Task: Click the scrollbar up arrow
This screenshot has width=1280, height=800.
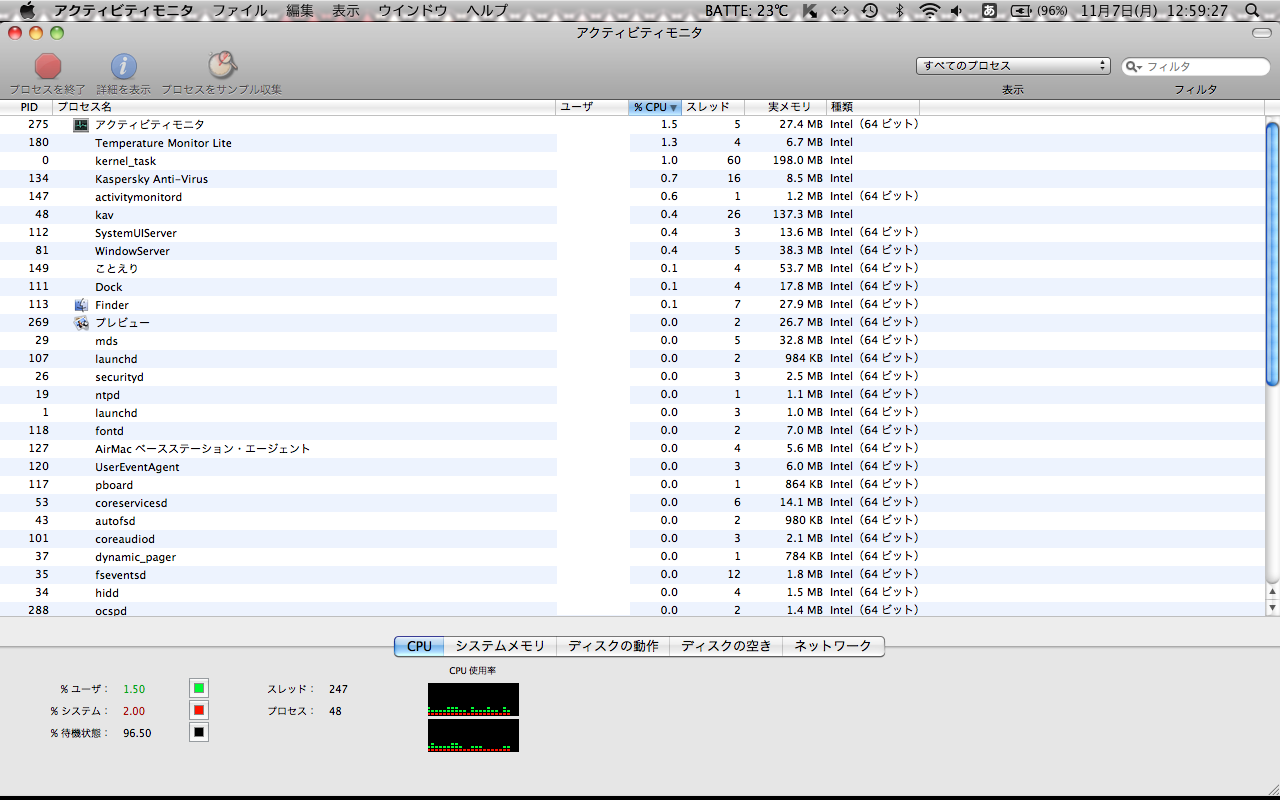Action: [x=1272, y=593]
